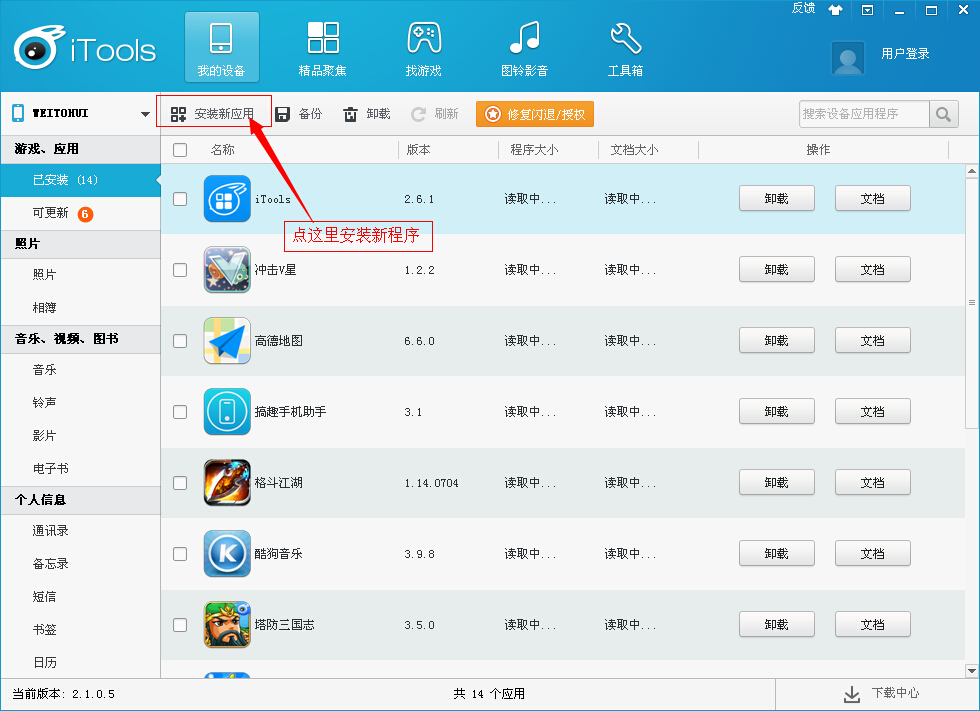Viewport: 980px width, 711px height.
Task: Expand the WEITOHUI device dropdown
Action: pyautogui.click(x=145, y=114)
